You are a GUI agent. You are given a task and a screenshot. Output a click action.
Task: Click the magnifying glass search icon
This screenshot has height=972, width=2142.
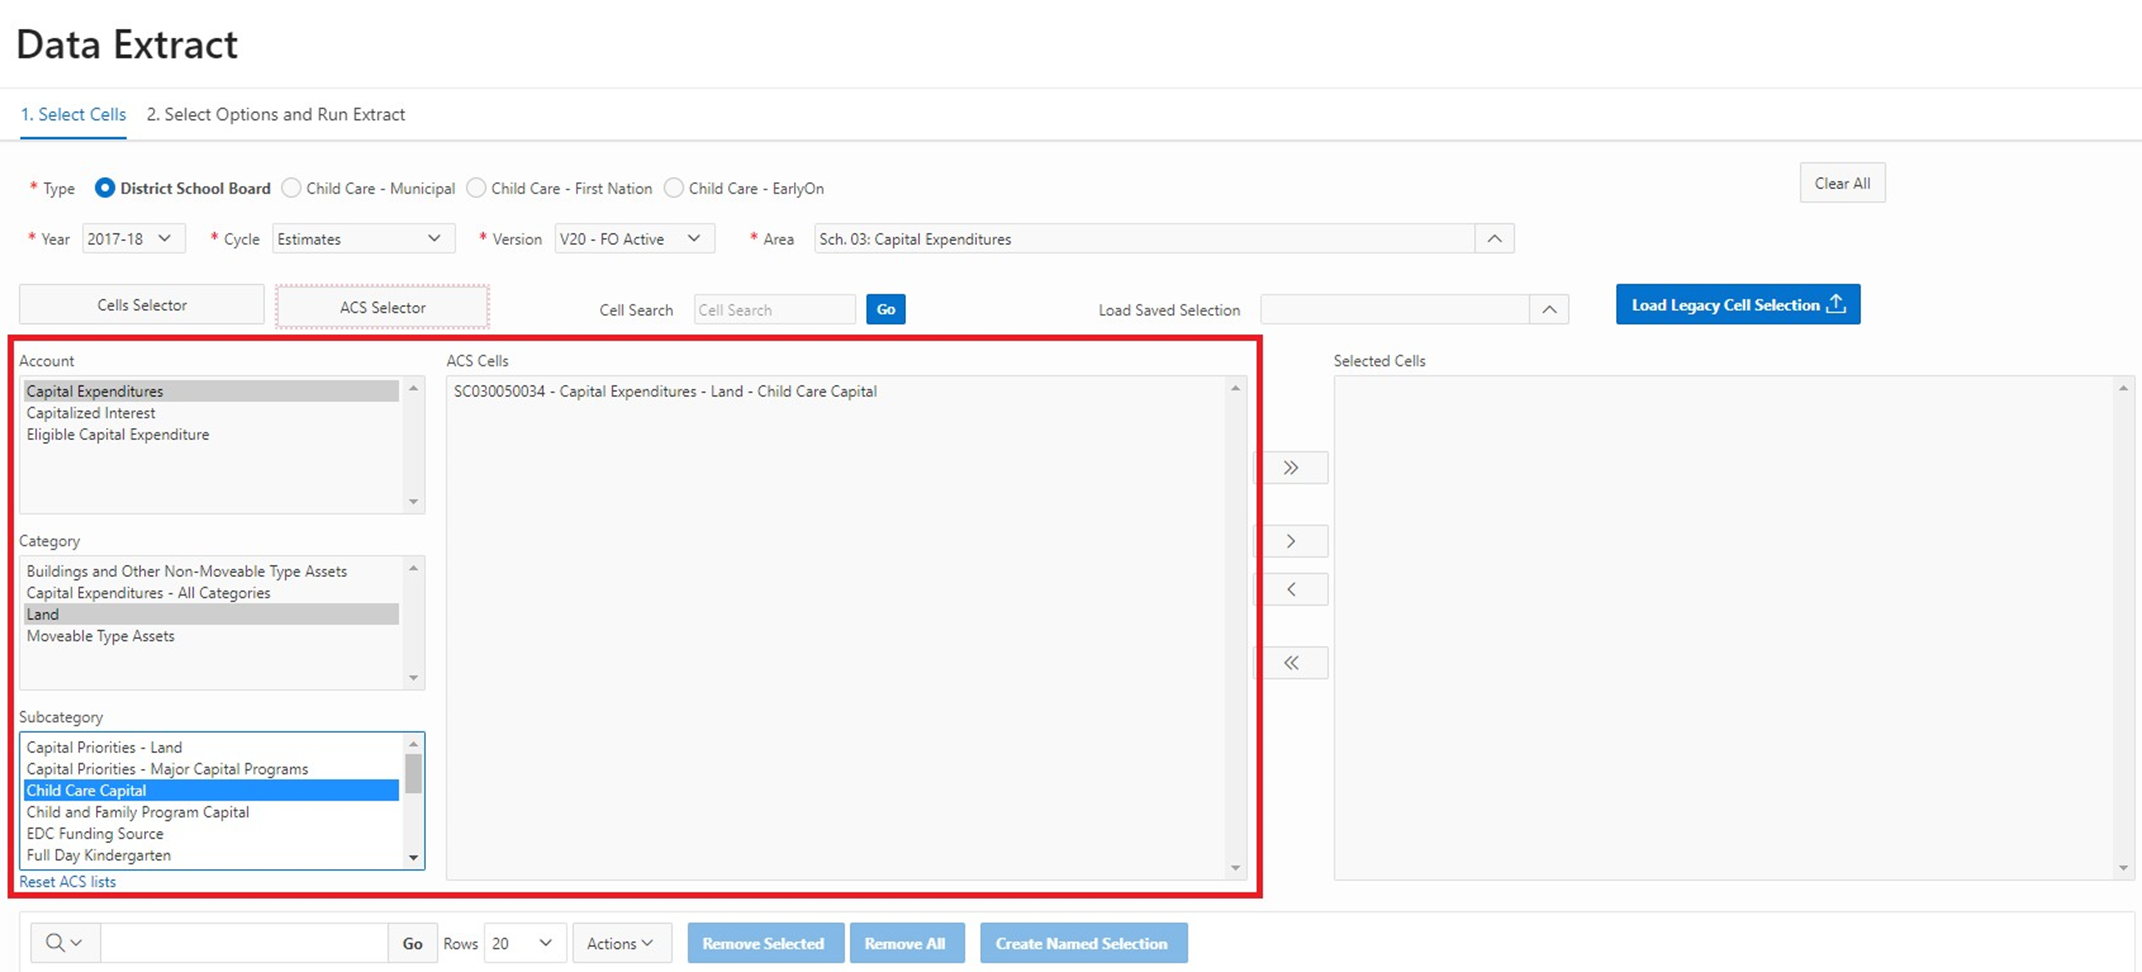56,943
